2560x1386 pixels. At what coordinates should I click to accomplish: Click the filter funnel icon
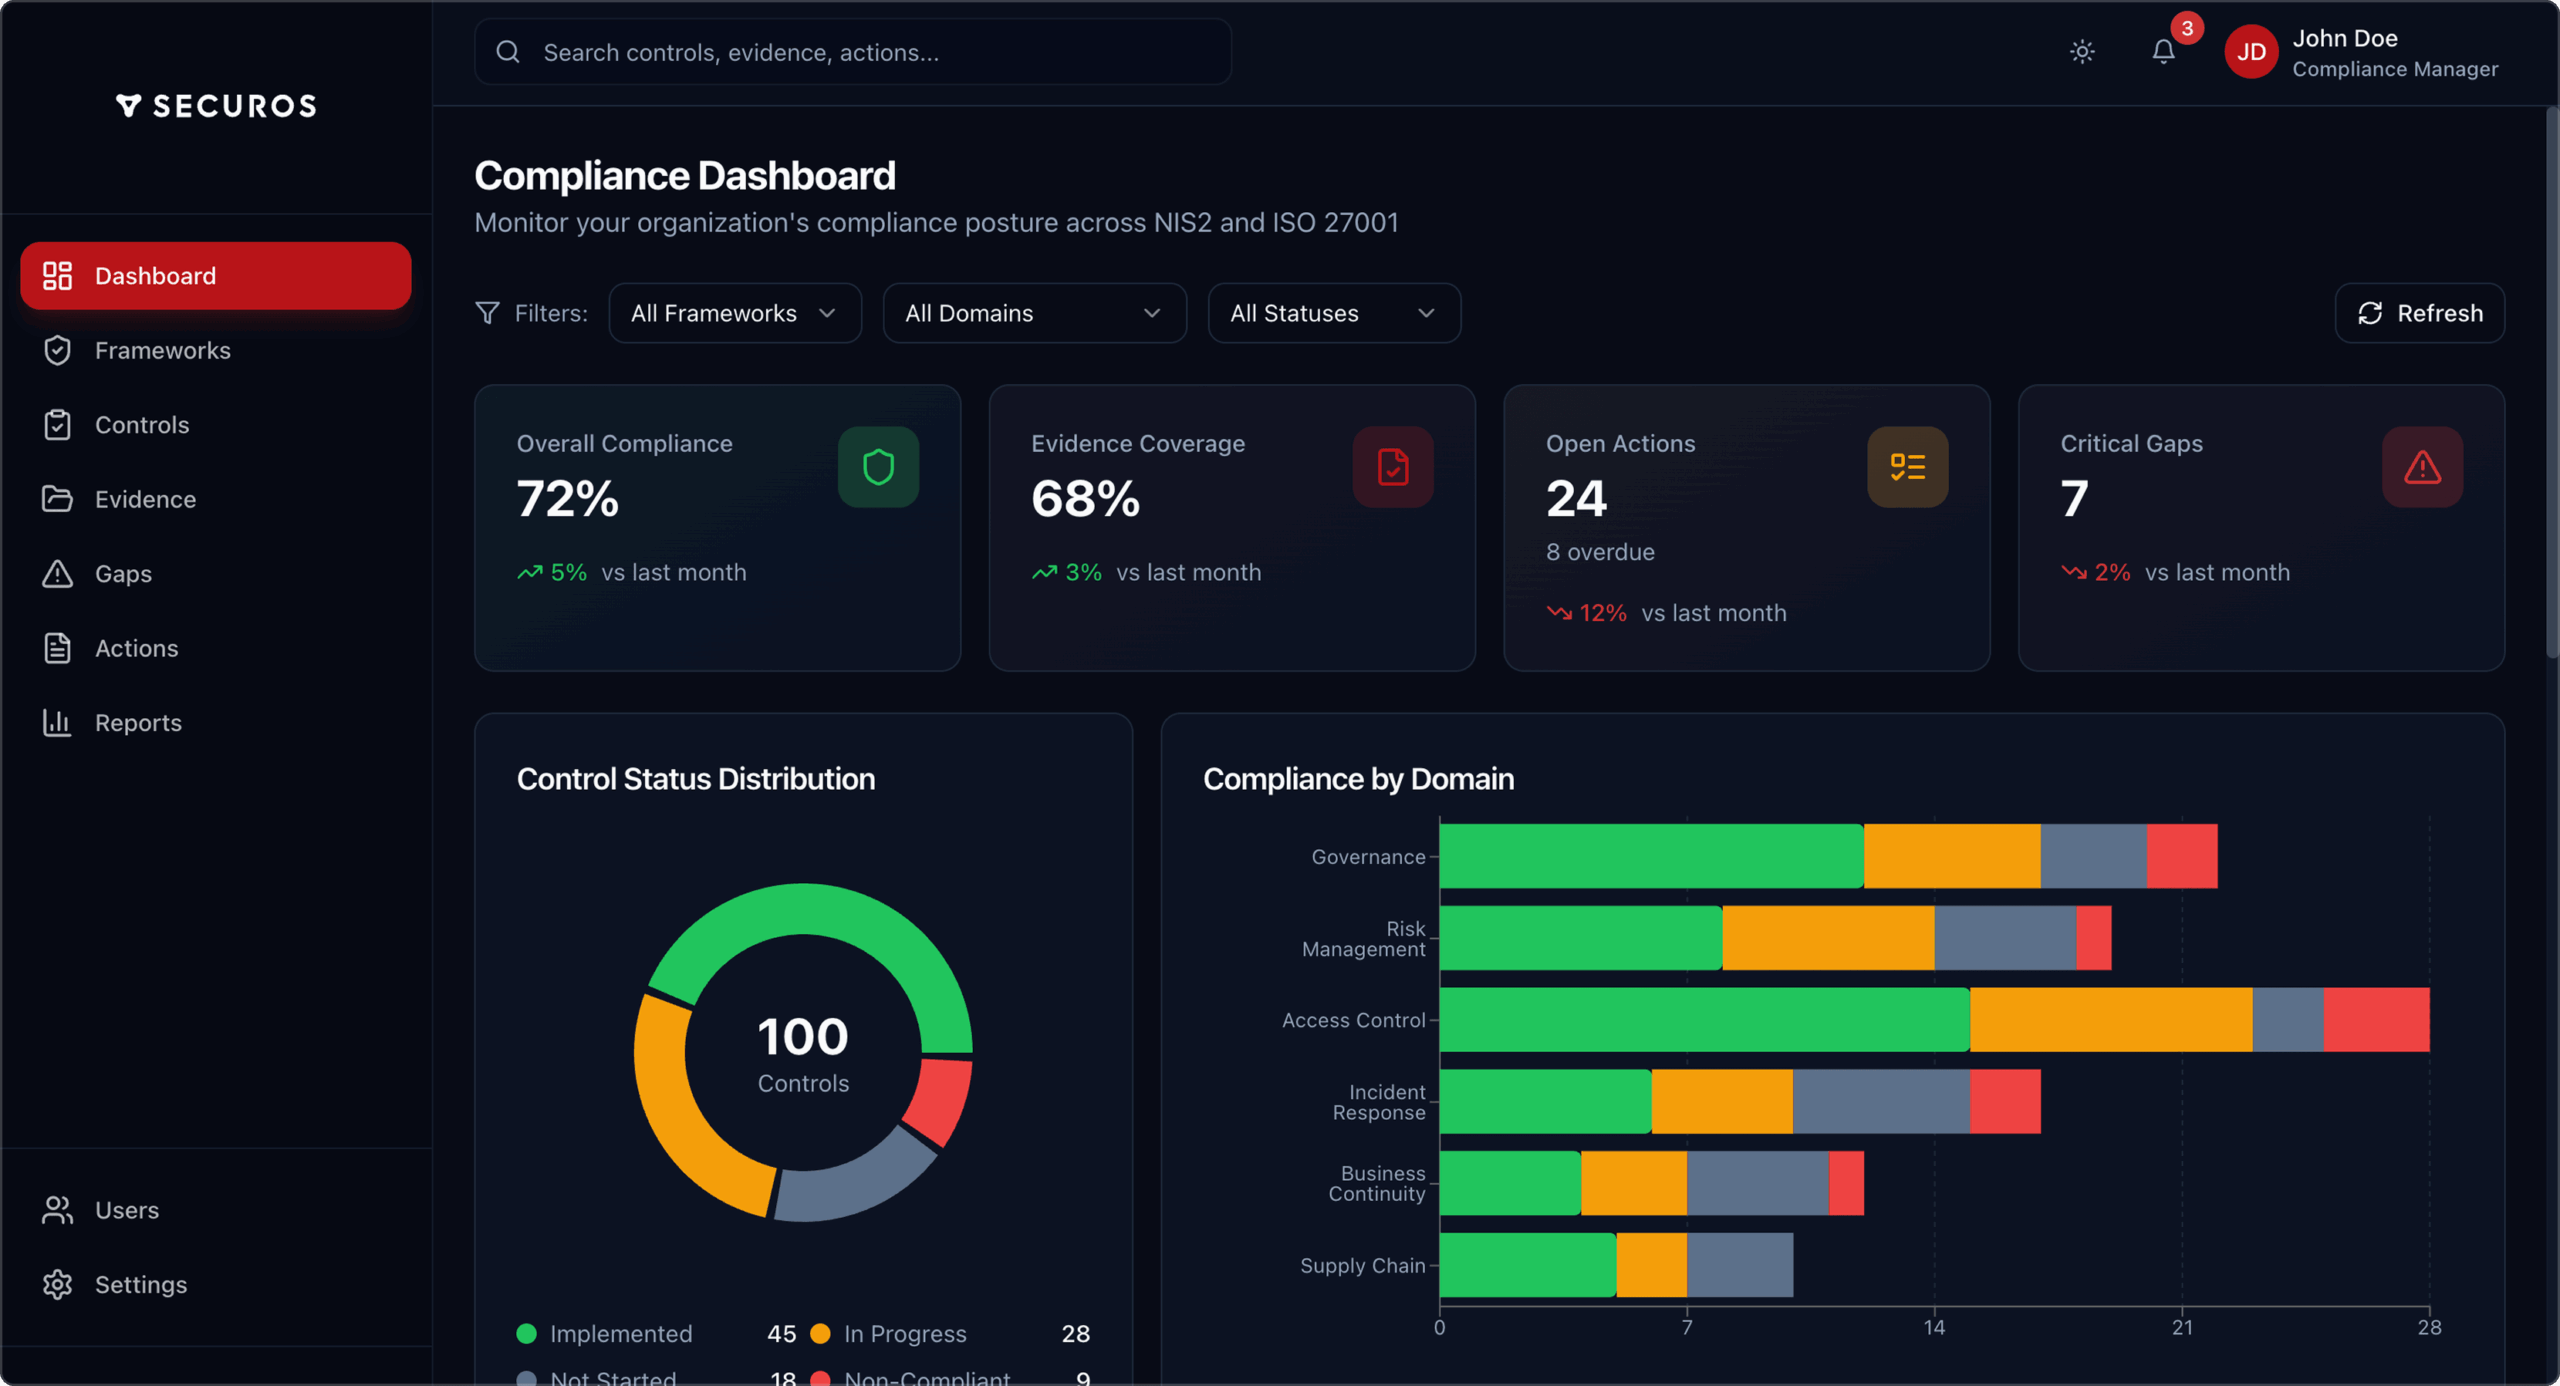(x=487, y=313)
